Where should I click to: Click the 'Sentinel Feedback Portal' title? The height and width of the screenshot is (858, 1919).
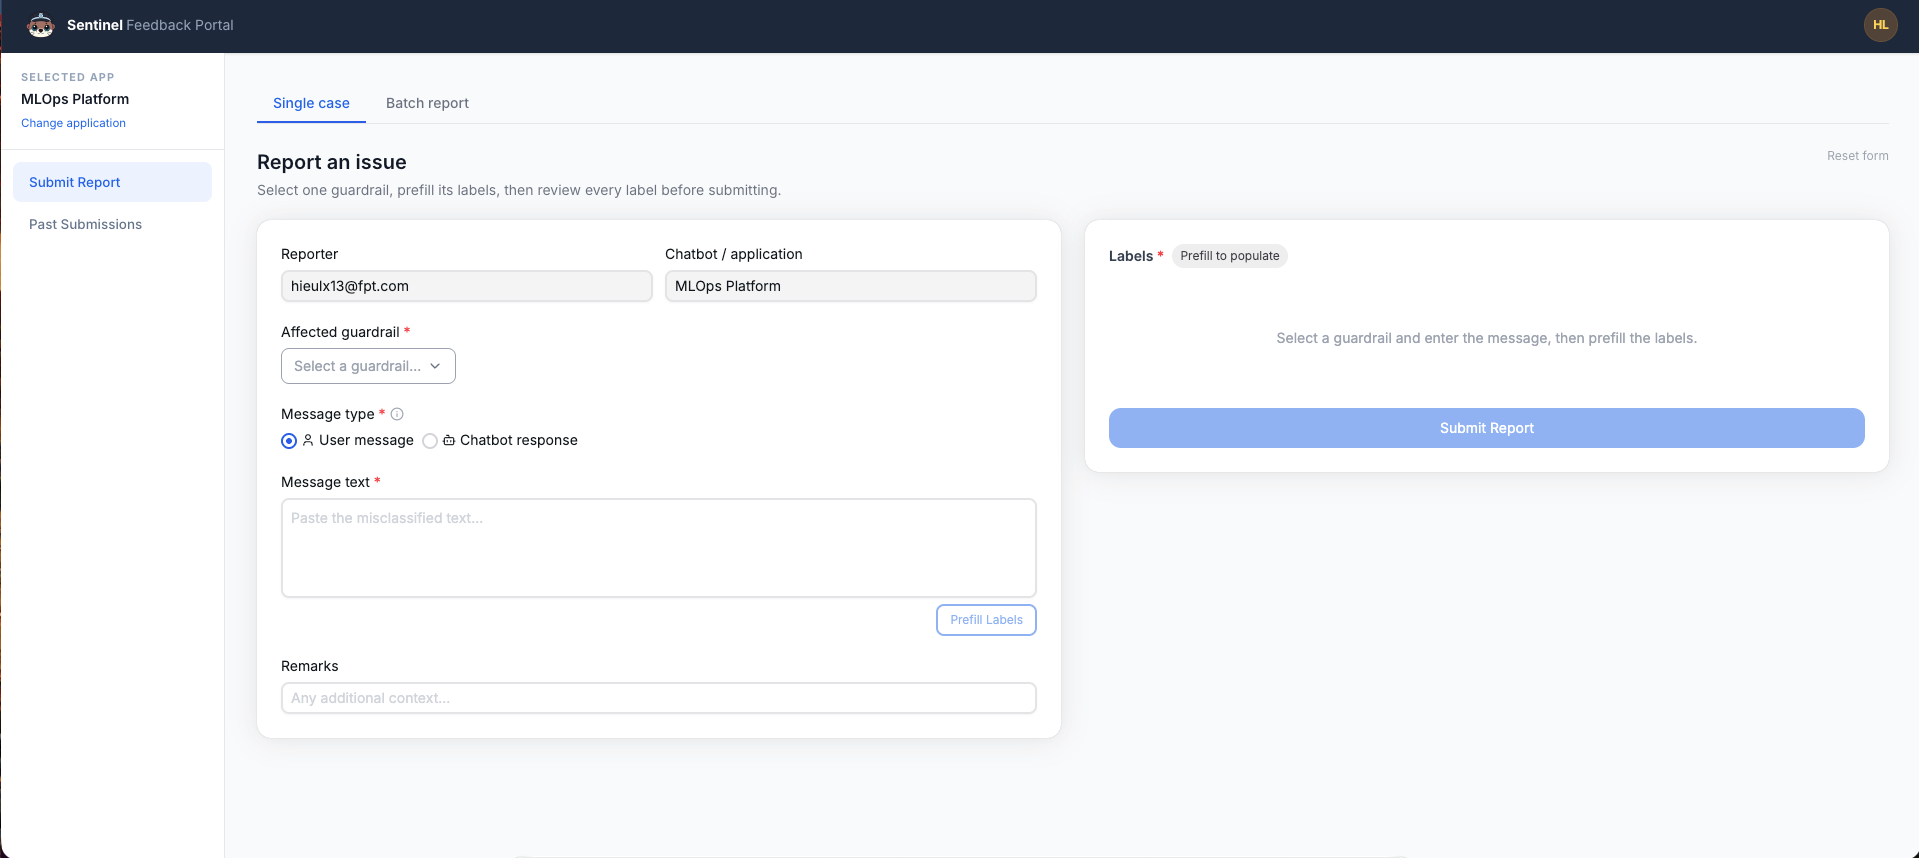(x=150, y=25)
